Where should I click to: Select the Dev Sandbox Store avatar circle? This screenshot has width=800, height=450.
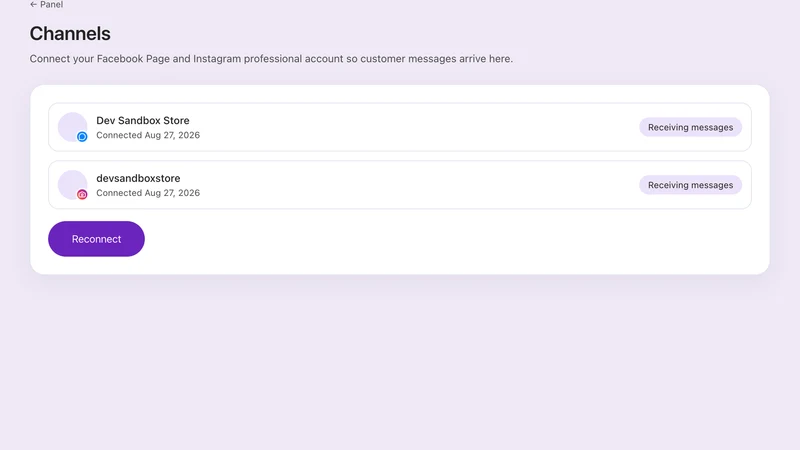click(72, 127)
